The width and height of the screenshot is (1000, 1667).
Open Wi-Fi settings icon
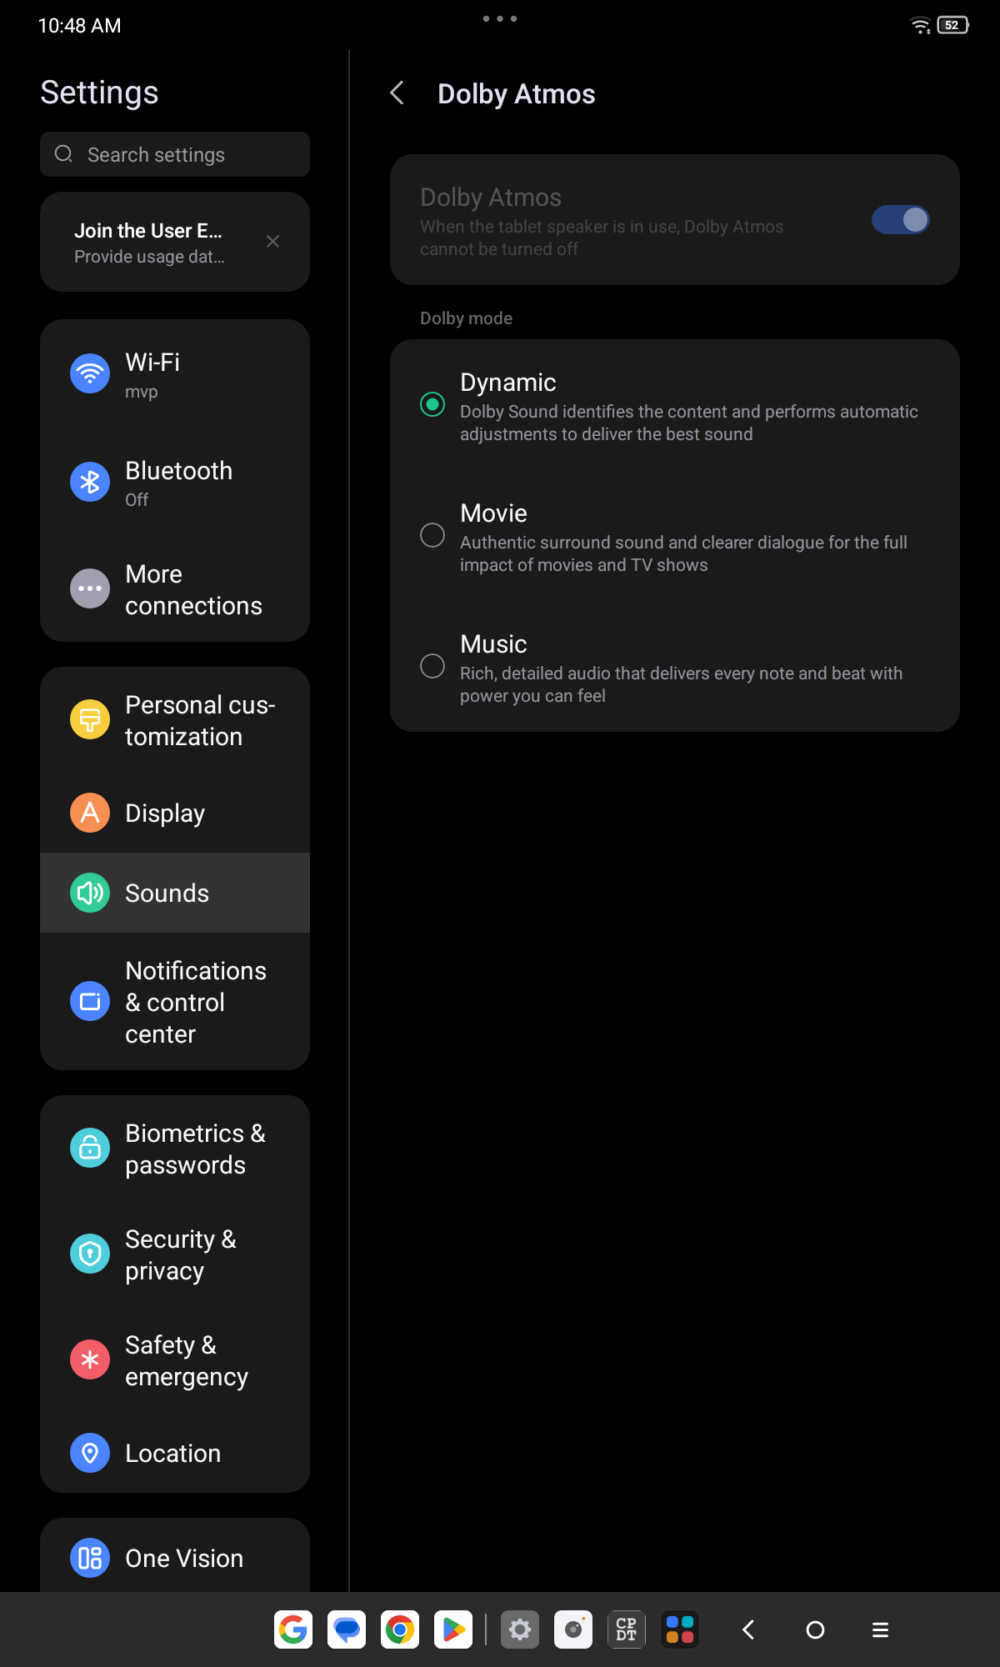click(90, 374)
